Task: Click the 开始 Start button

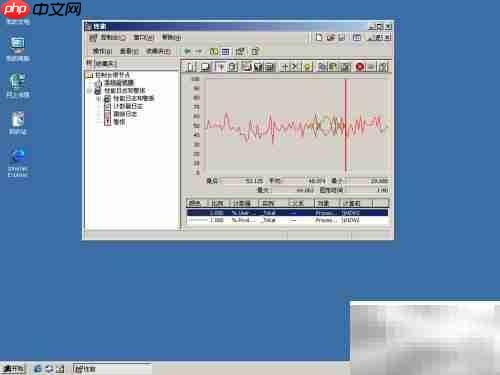Action: point(13,369)
